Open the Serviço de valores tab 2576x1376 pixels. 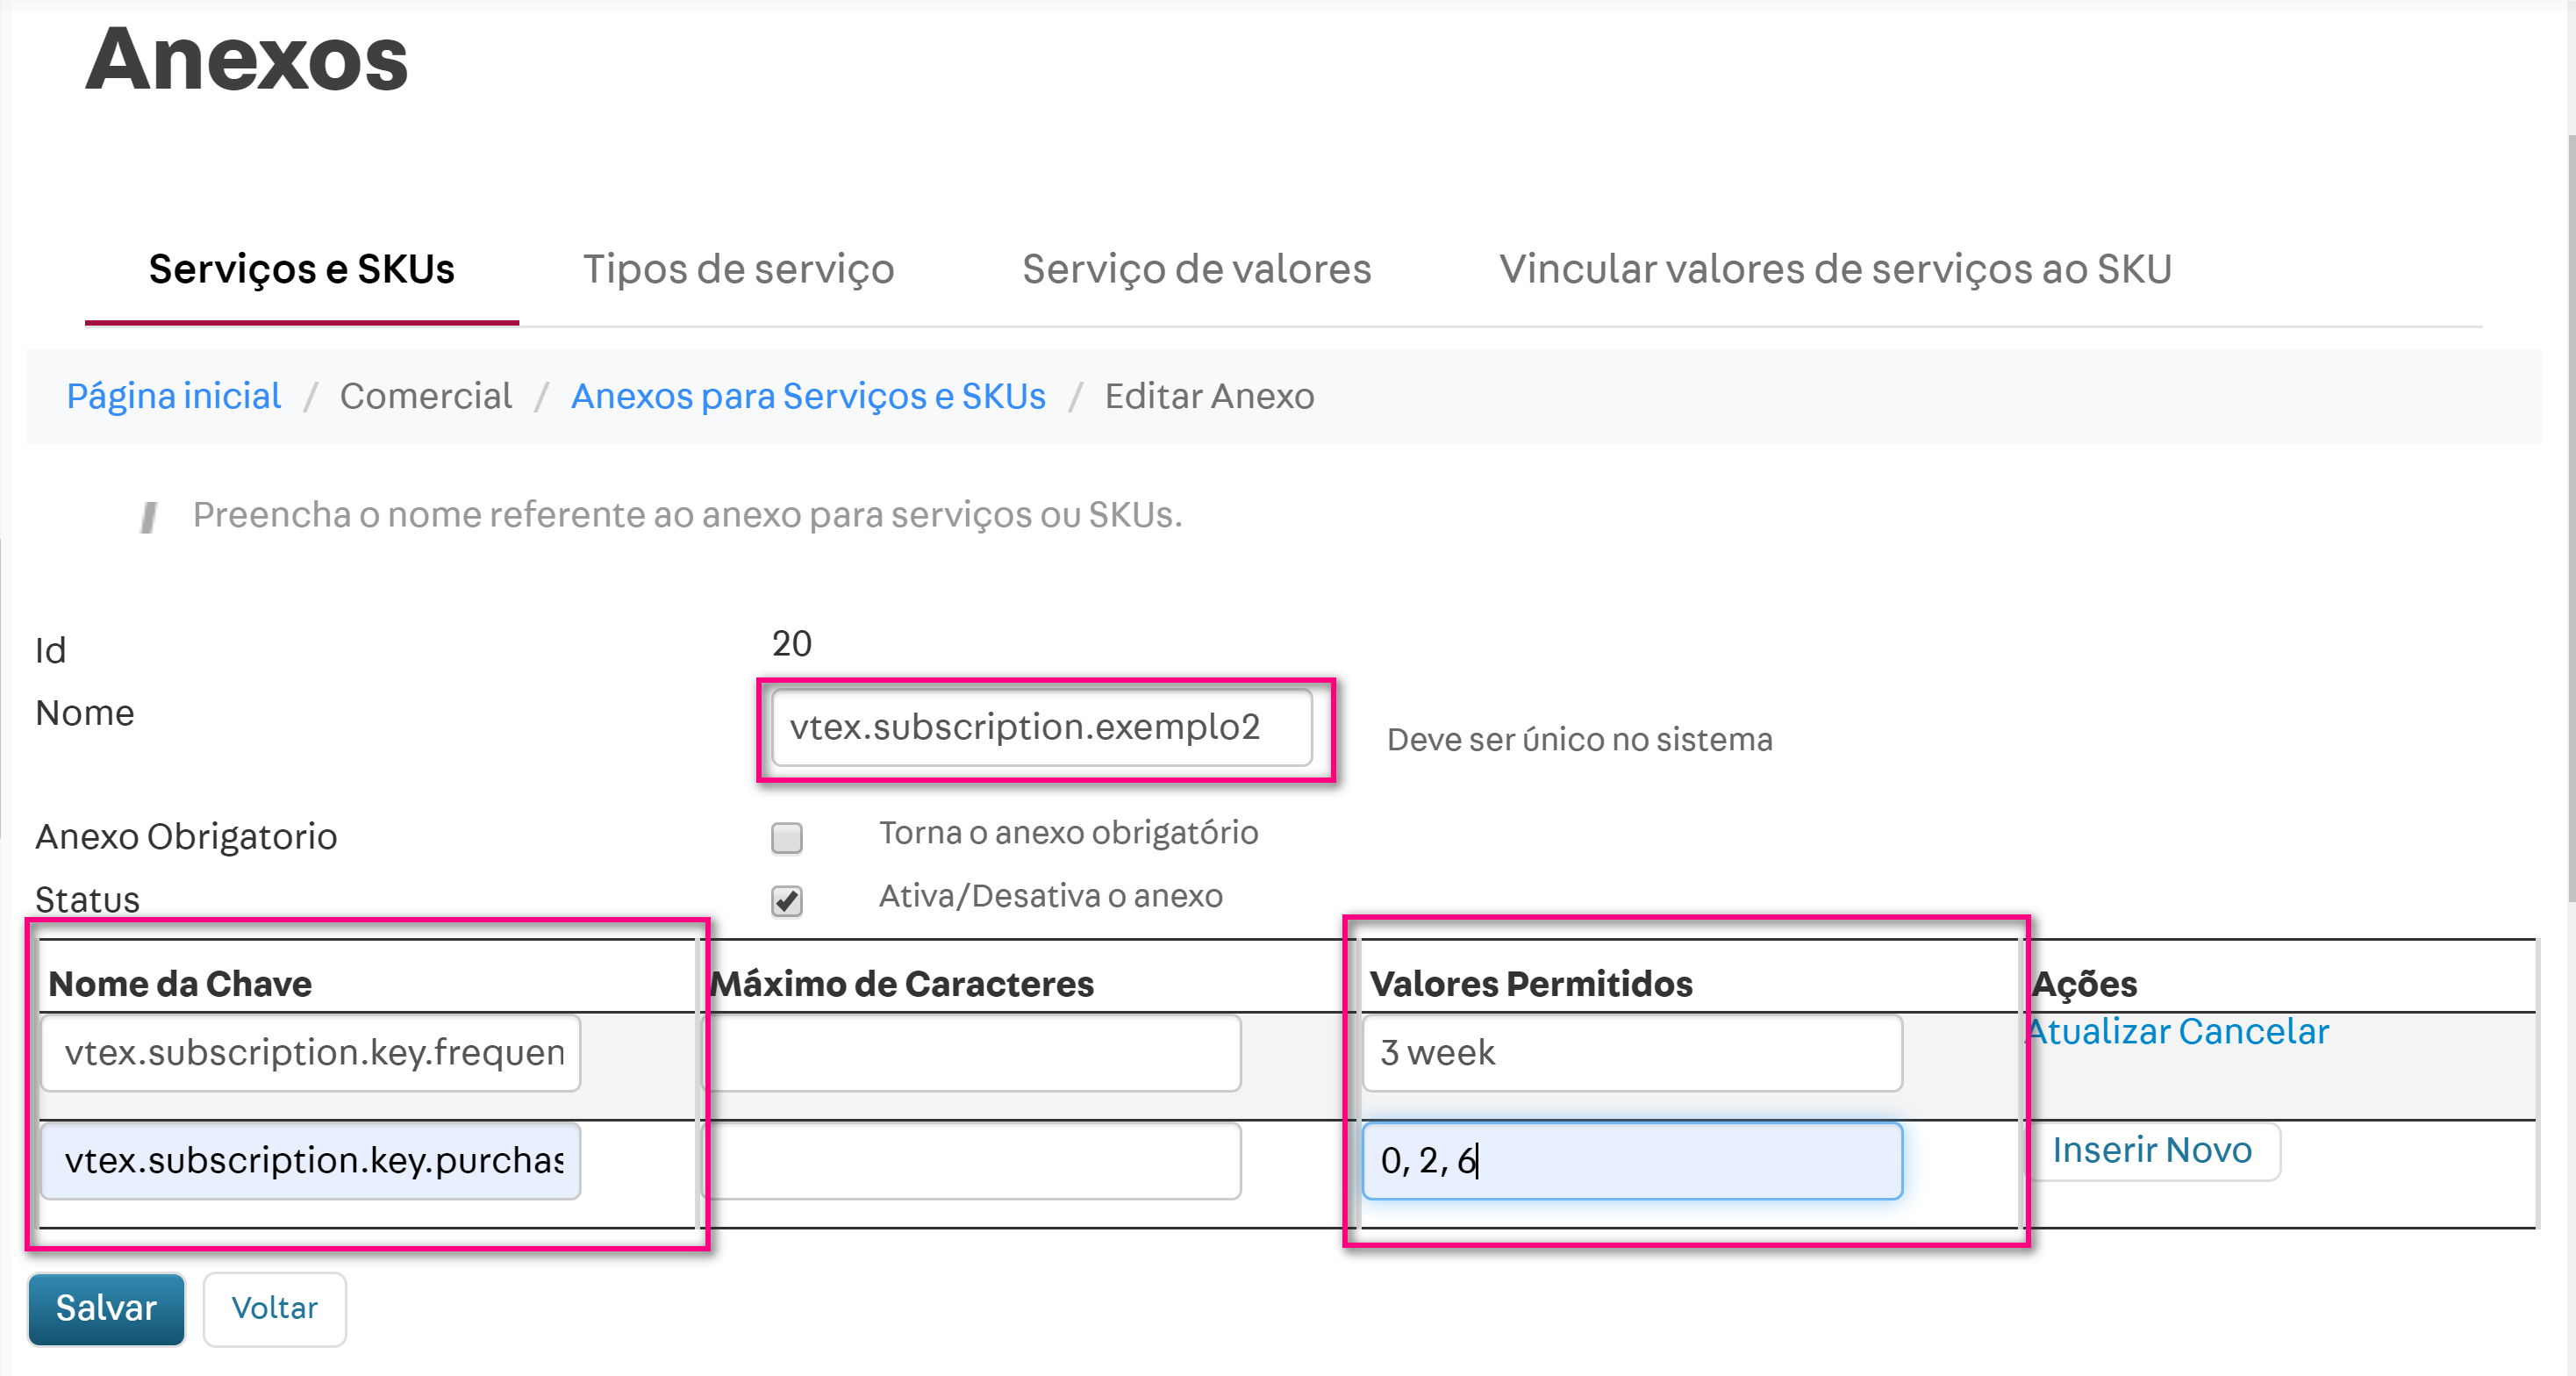(1196, 268)
